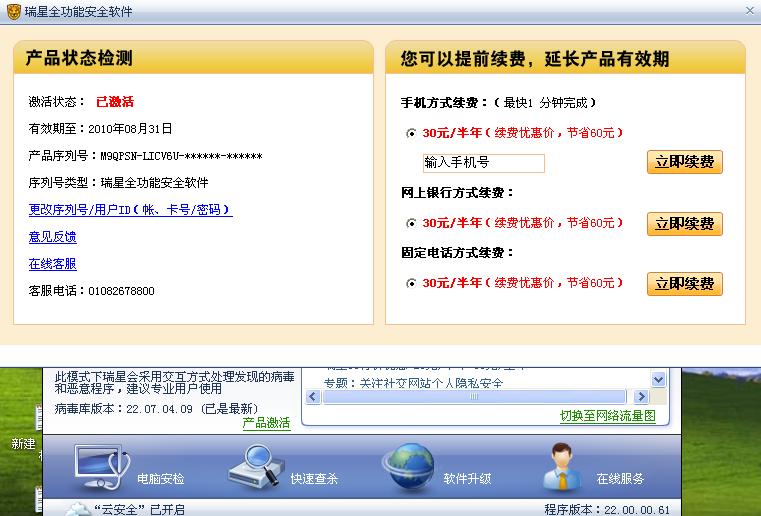Click serial number M9QPSN-LICV6U text
This screenshot has height=516, width=761.
182,156
